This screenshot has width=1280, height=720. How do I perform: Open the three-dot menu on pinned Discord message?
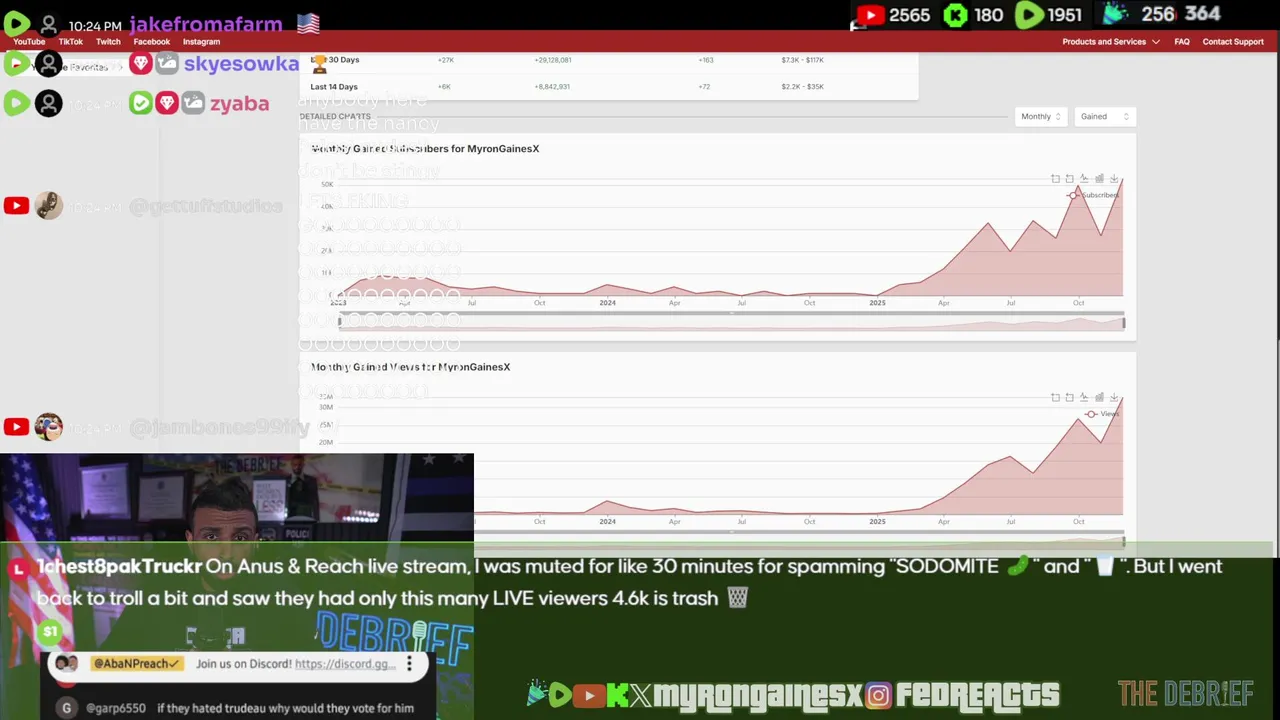409,664
